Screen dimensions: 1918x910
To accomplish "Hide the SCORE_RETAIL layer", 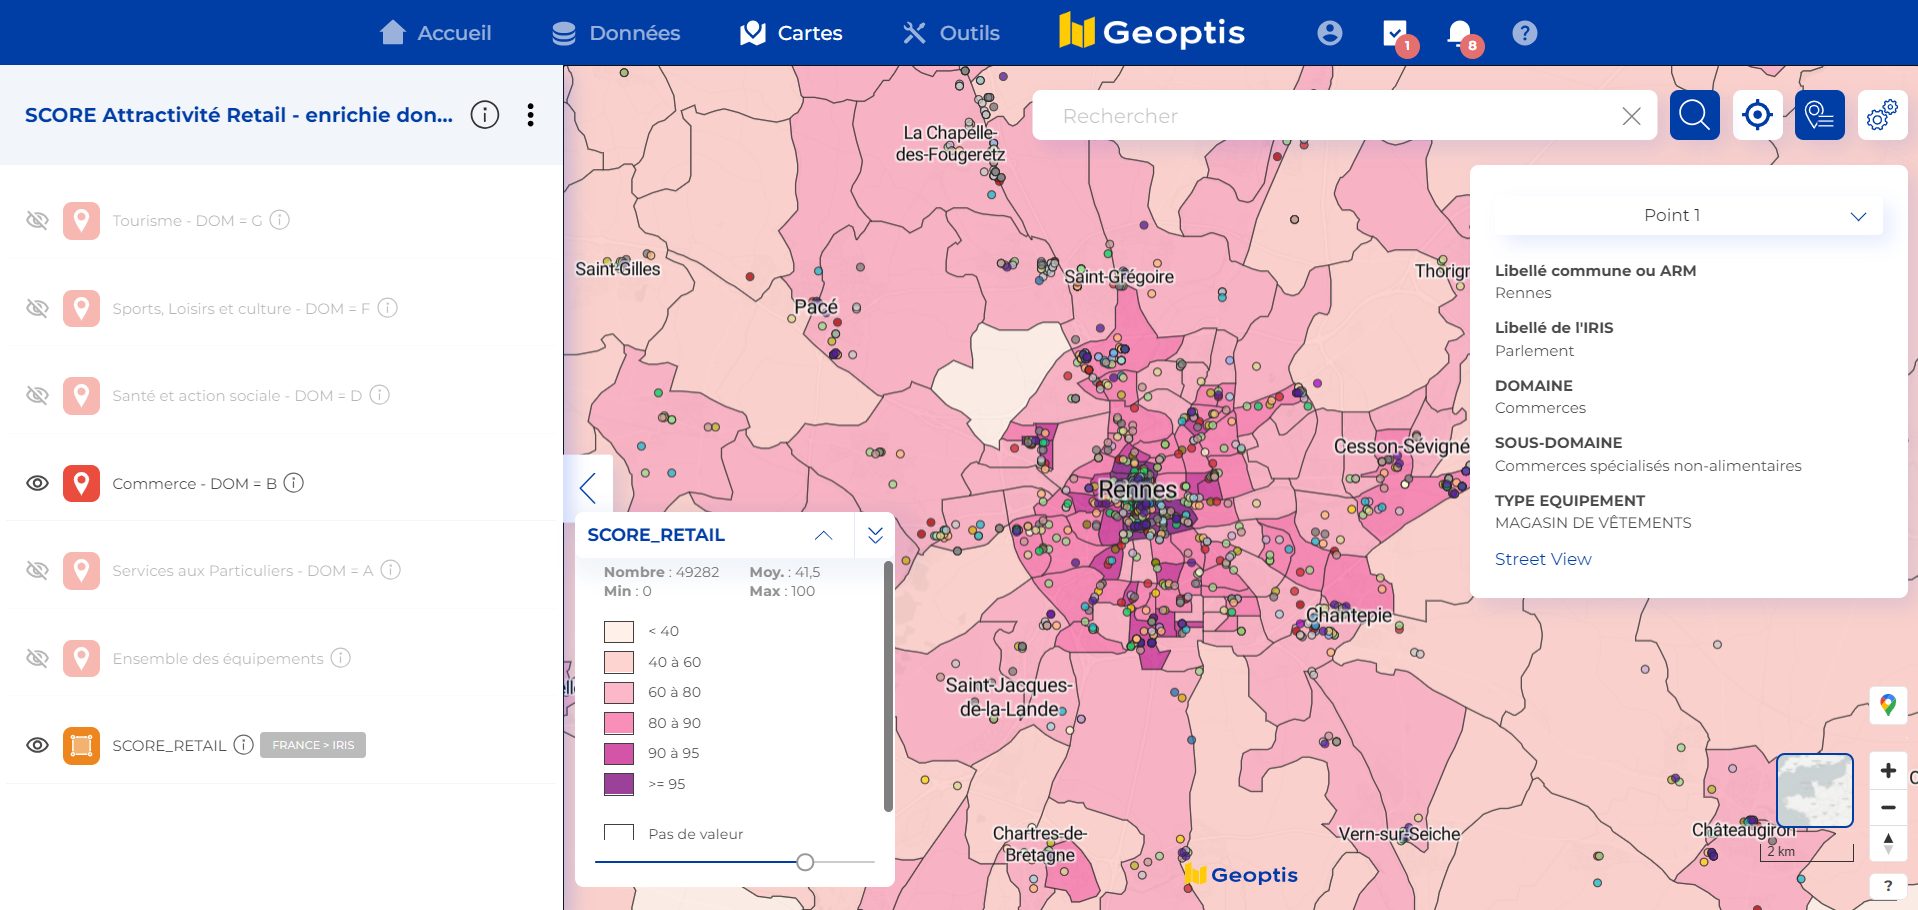I will (37, 745).
